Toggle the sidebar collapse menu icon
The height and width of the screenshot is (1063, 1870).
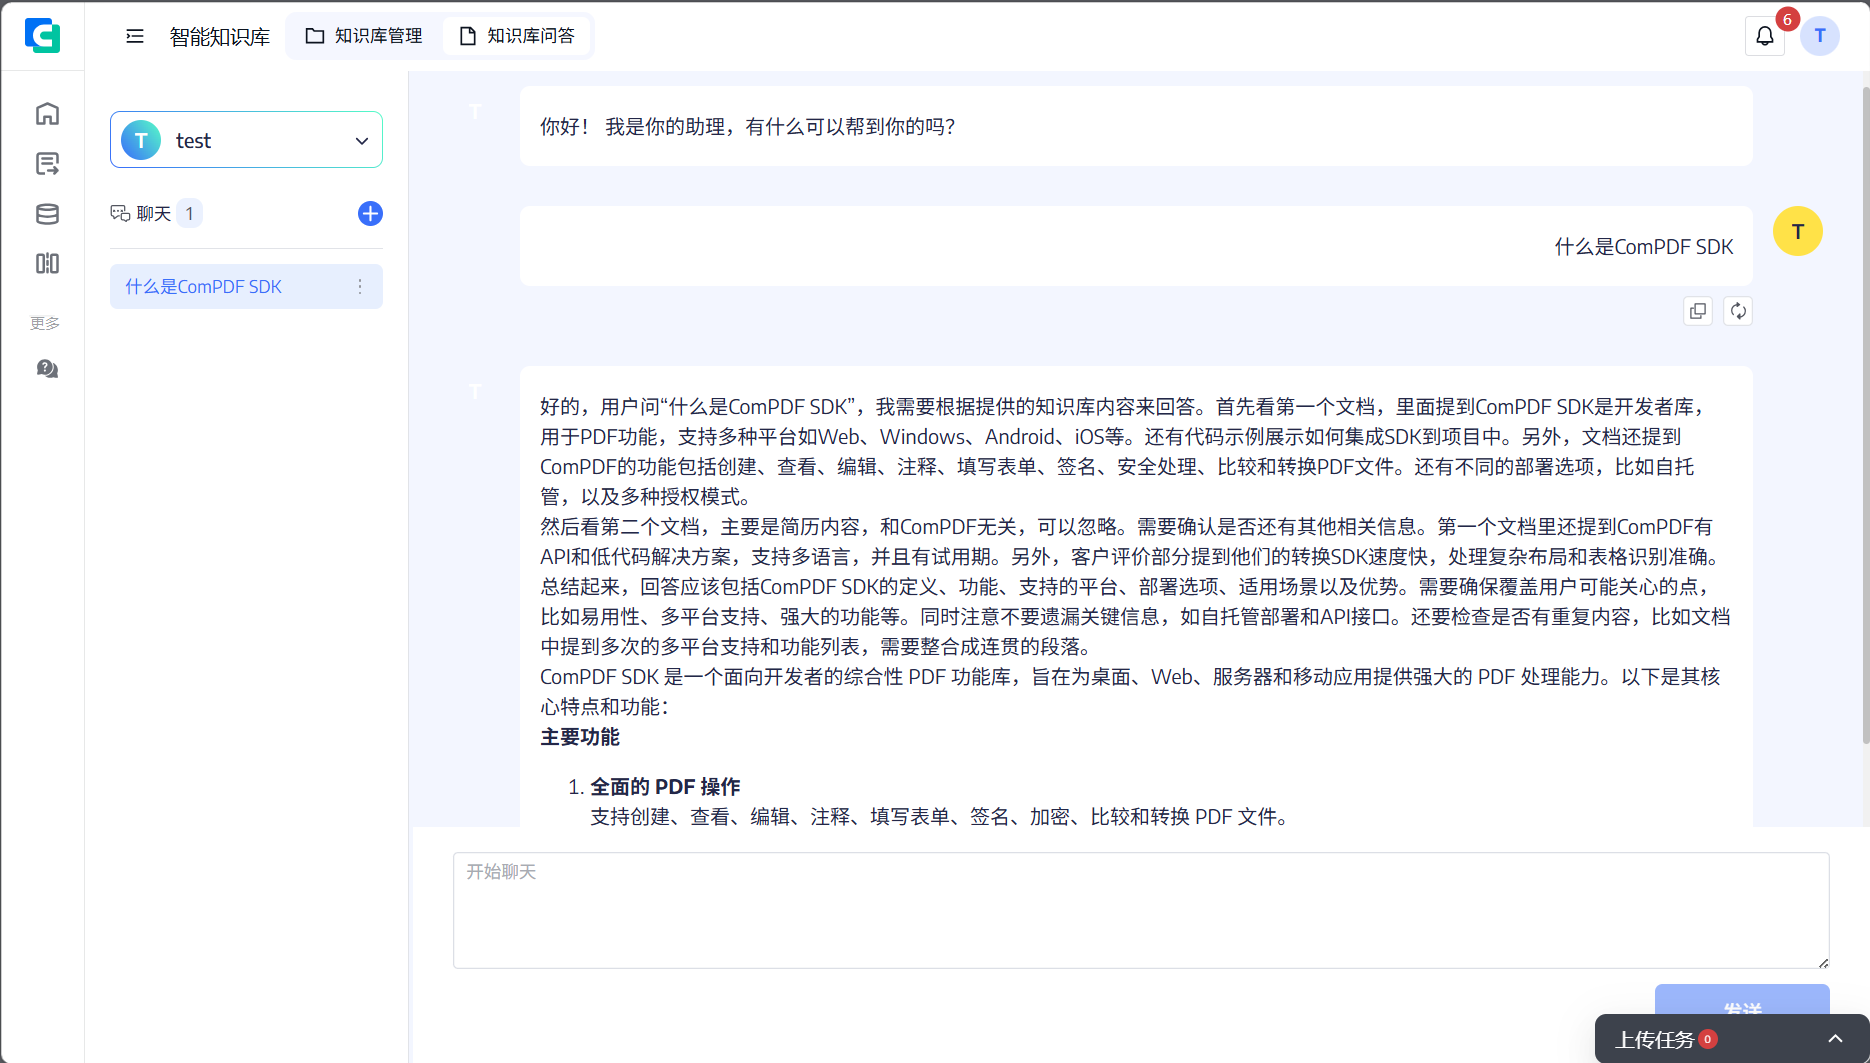(x=135, y=36)
